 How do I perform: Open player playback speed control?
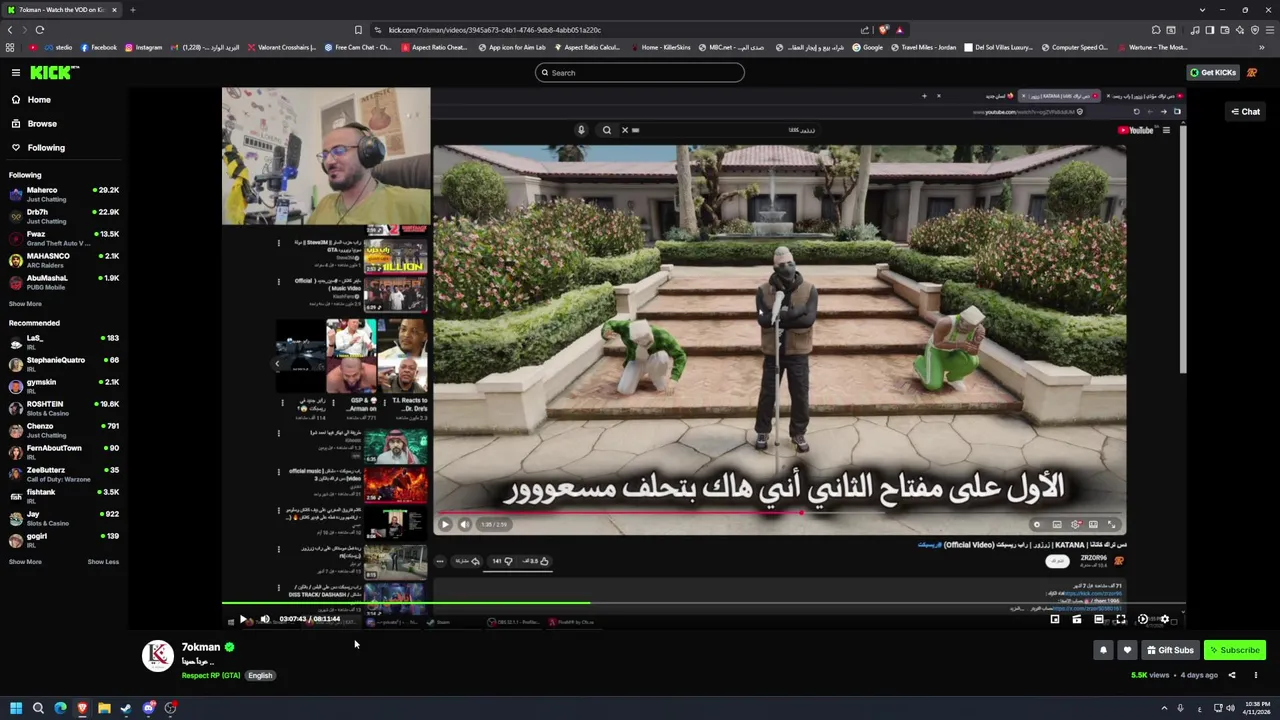point(1143,620)
